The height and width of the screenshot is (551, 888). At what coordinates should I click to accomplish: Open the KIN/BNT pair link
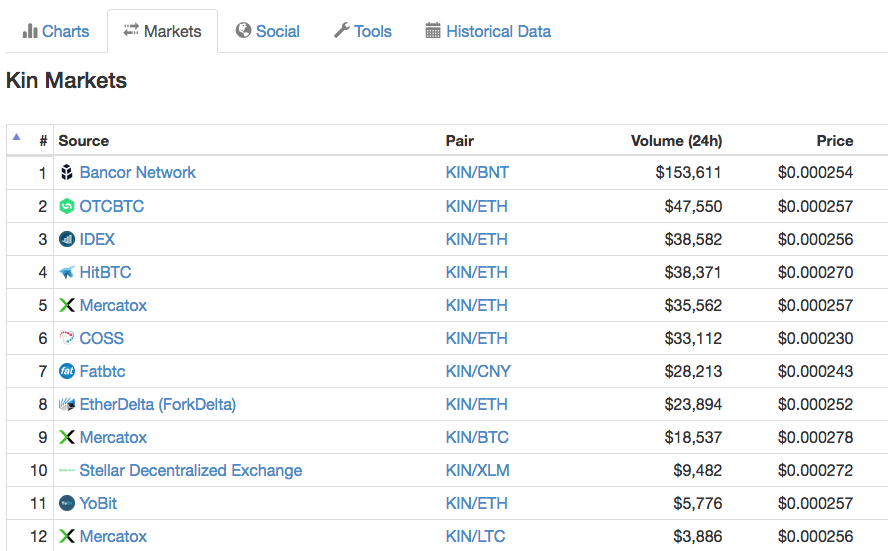click(477, 172)
